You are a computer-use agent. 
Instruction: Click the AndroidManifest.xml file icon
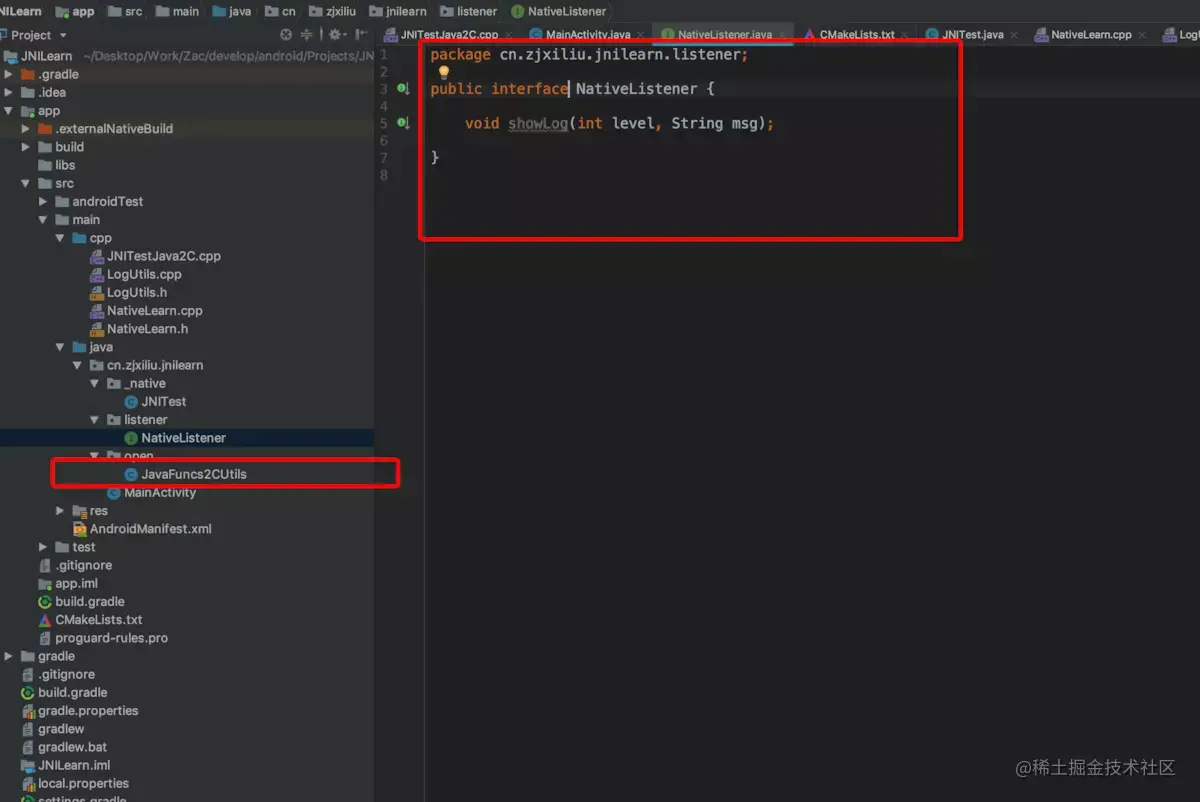tap(80, 529)
